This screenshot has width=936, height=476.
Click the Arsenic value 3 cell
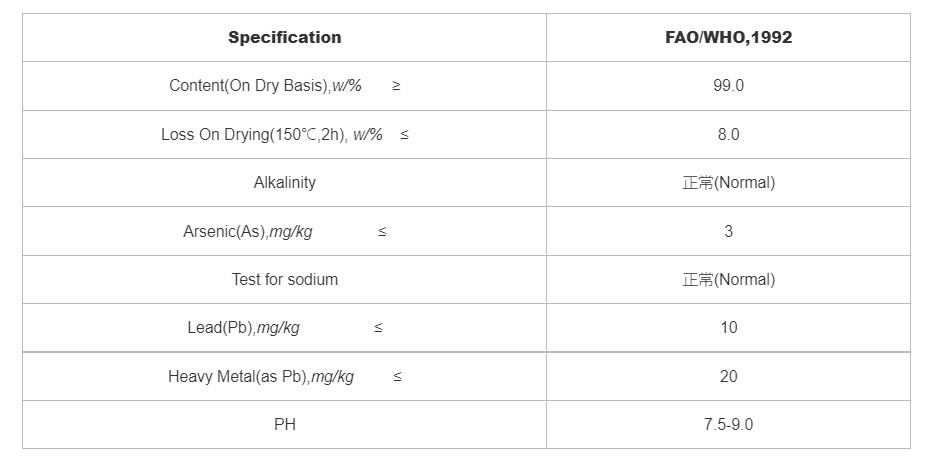click(728, 231)
